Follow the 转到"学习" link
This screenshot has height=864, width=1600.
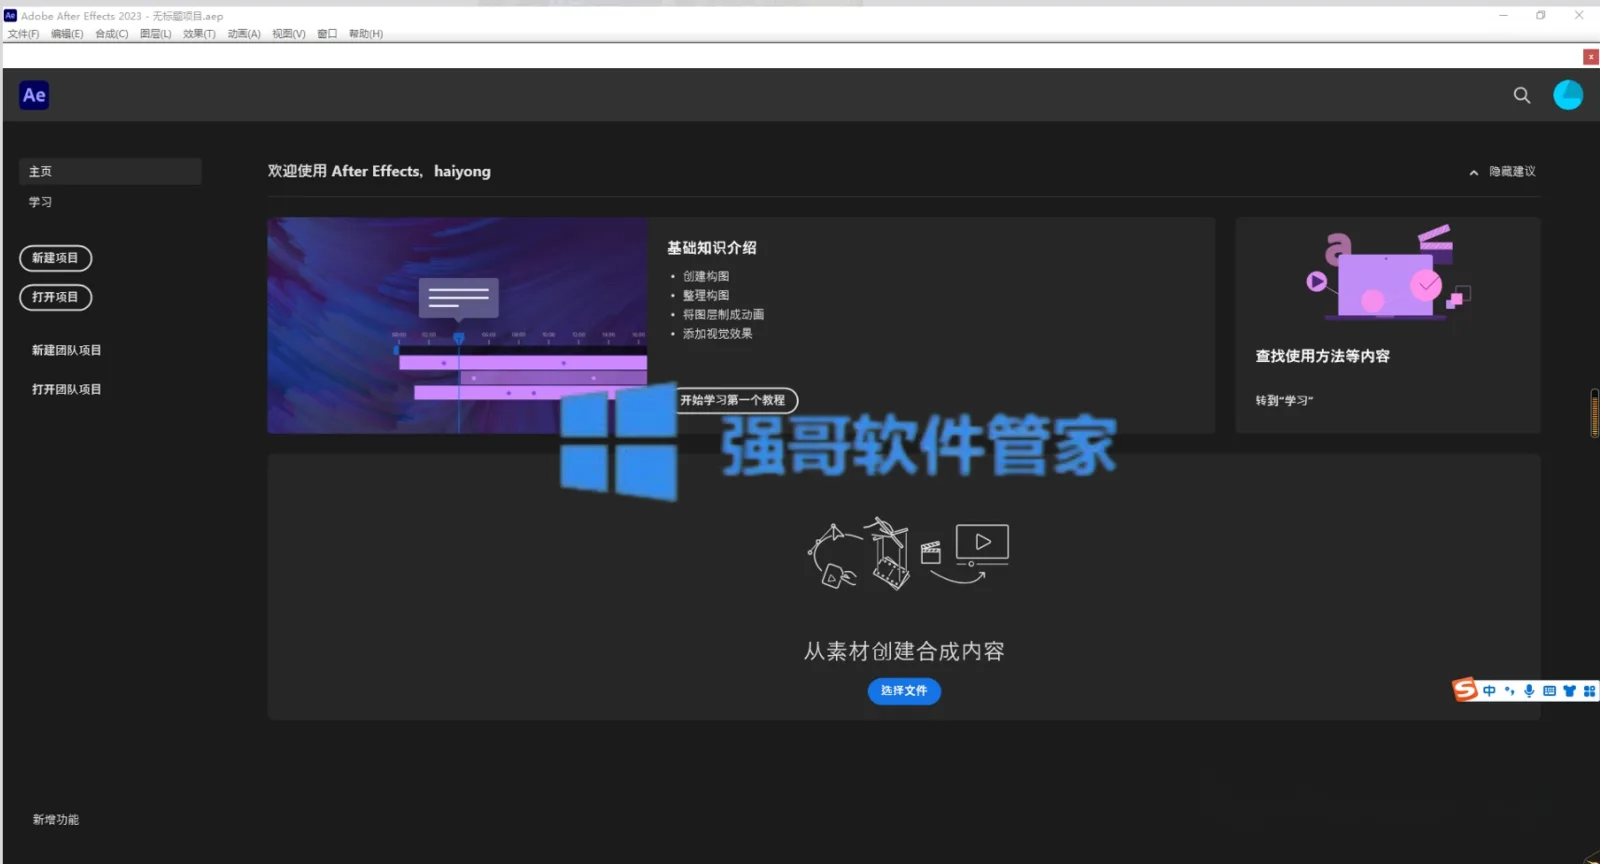(1284, 401)
